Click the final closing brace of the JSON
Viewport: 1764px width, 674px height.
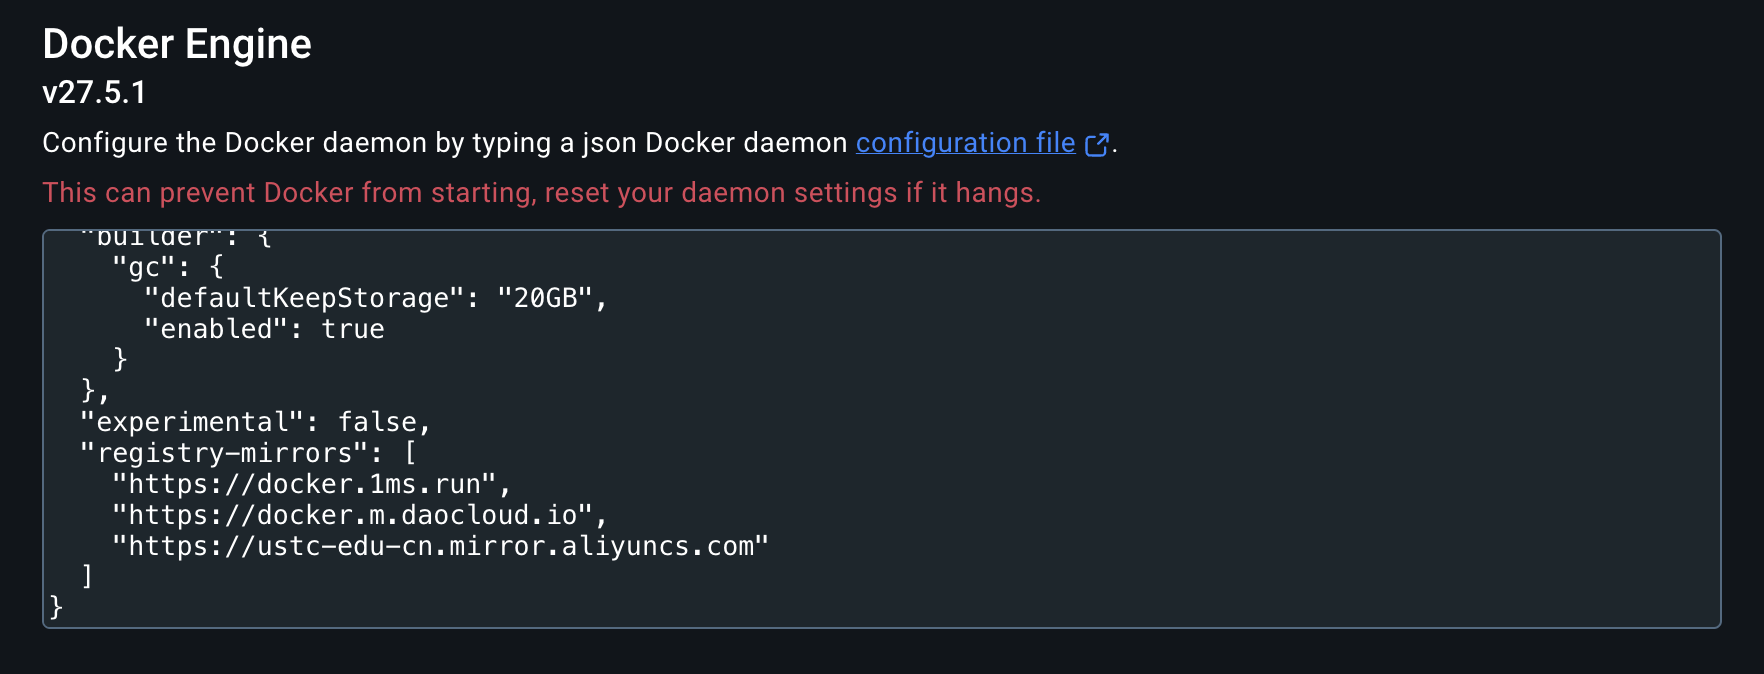click(54, 606)
